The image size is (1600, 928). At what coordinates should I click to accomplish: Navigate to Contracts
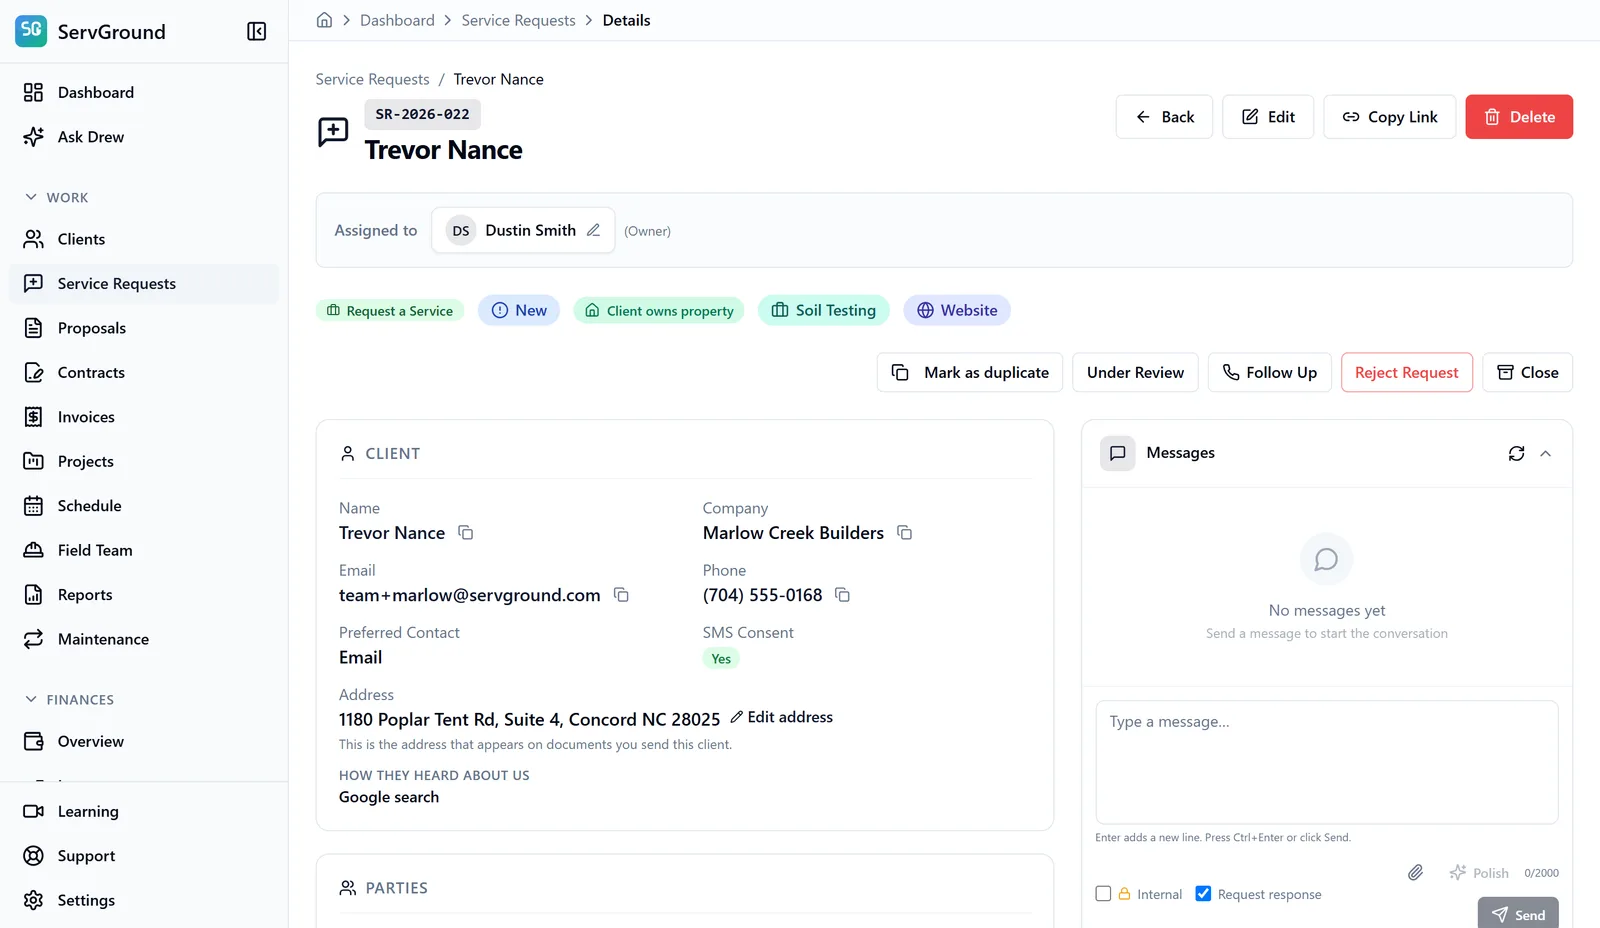pyautogui.click(x=144, y=373)
